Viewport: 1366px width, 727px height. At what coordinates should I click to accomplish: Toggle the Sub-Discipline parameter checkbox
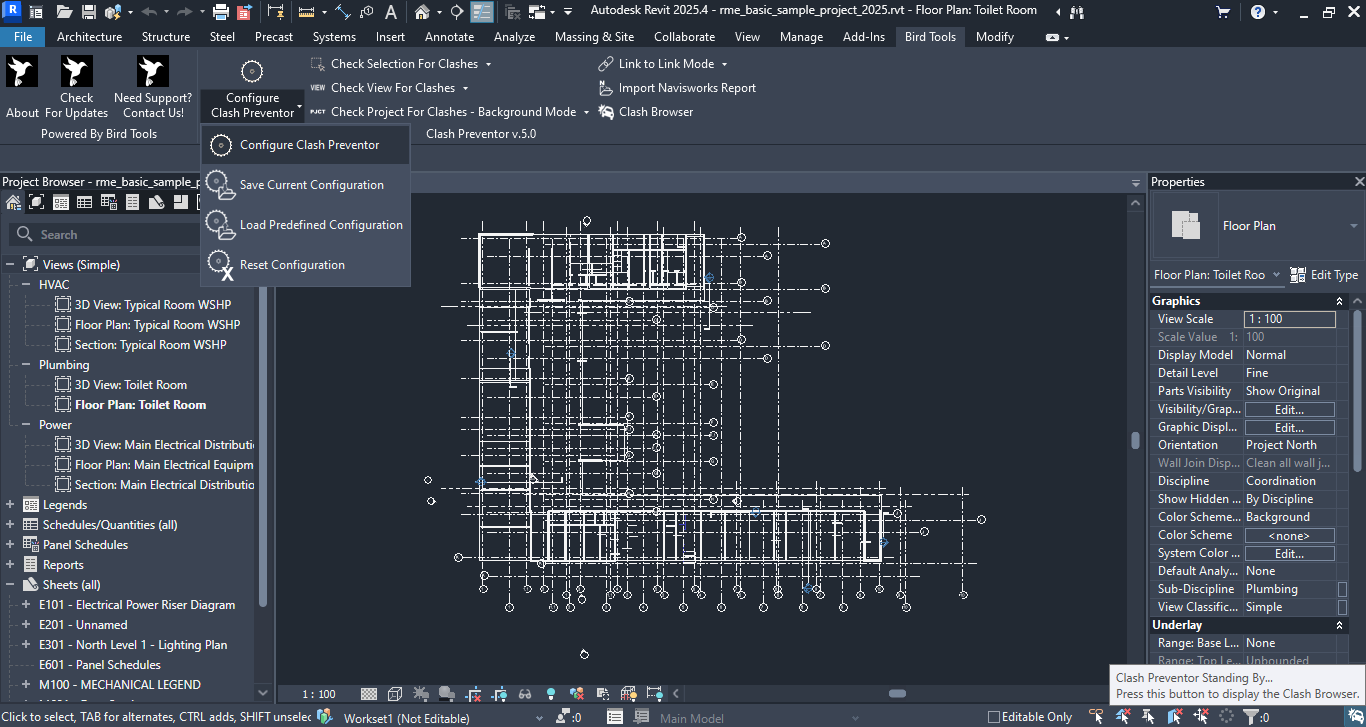point(1342,590)
